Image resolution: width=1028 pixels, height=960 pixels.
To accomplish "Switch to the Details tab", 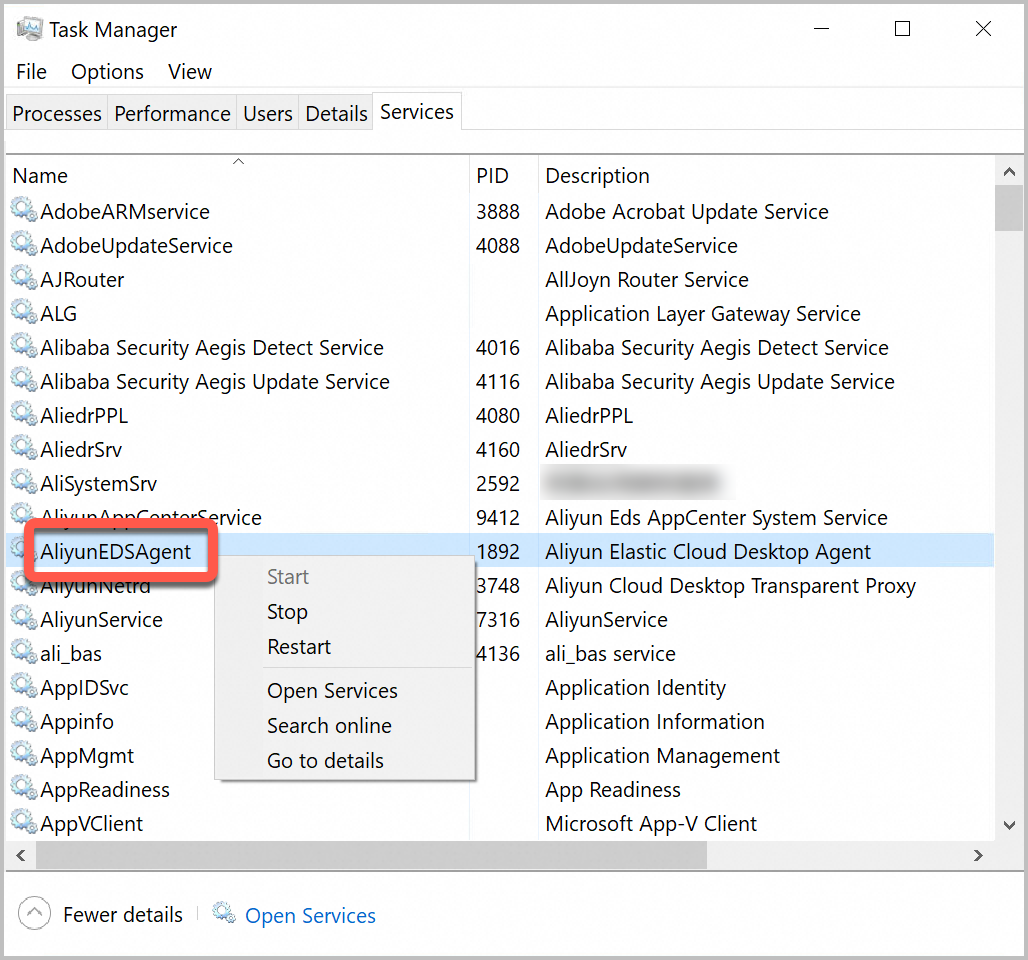I will click(x=336, y=113).
